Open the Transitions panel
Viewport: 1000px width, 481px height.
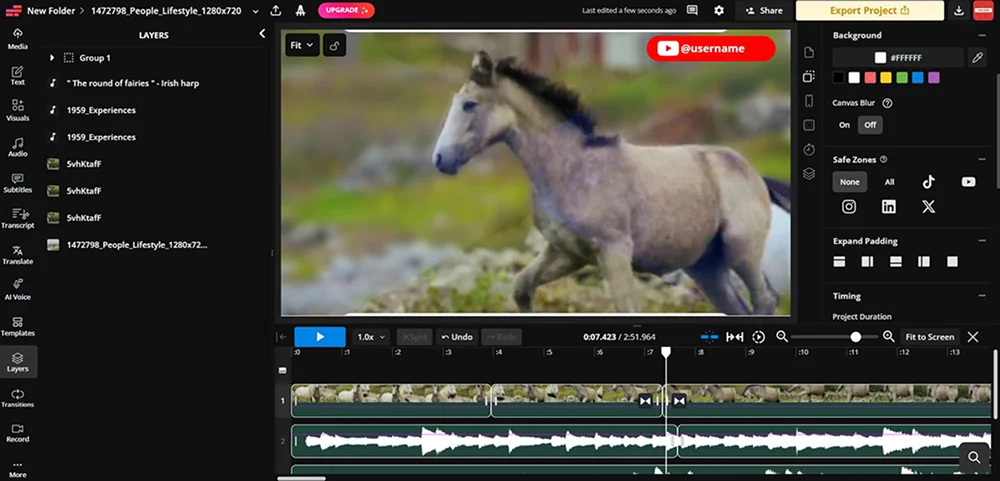pyautogui.click(x=17, y=397)
